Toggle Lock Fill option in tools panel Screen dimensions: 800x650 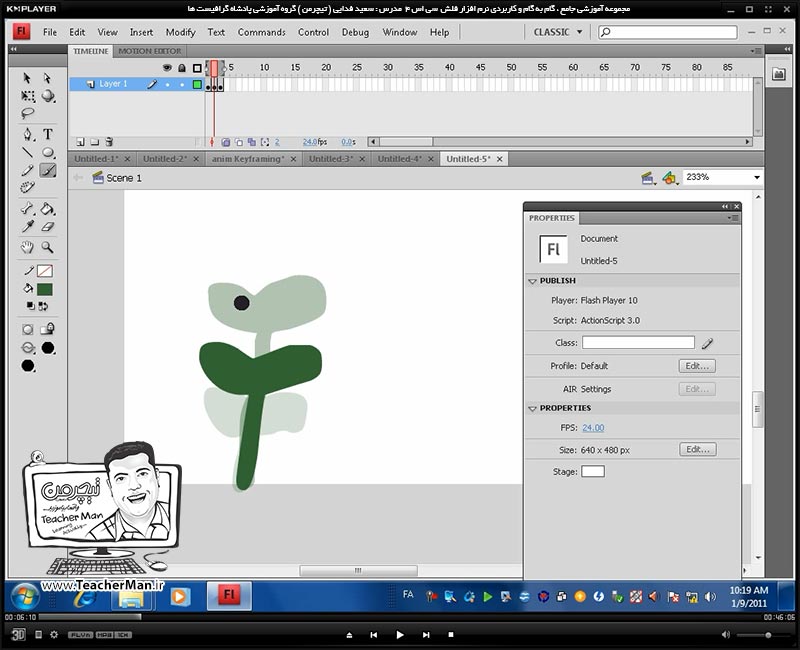coord(48,329)
